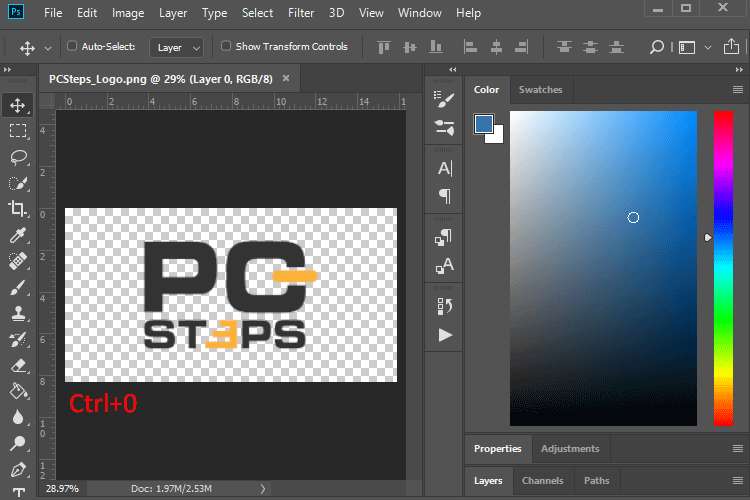
Task: Select the Clone Stamp tool
Action: pyautogui.click(x=18, y=314)
